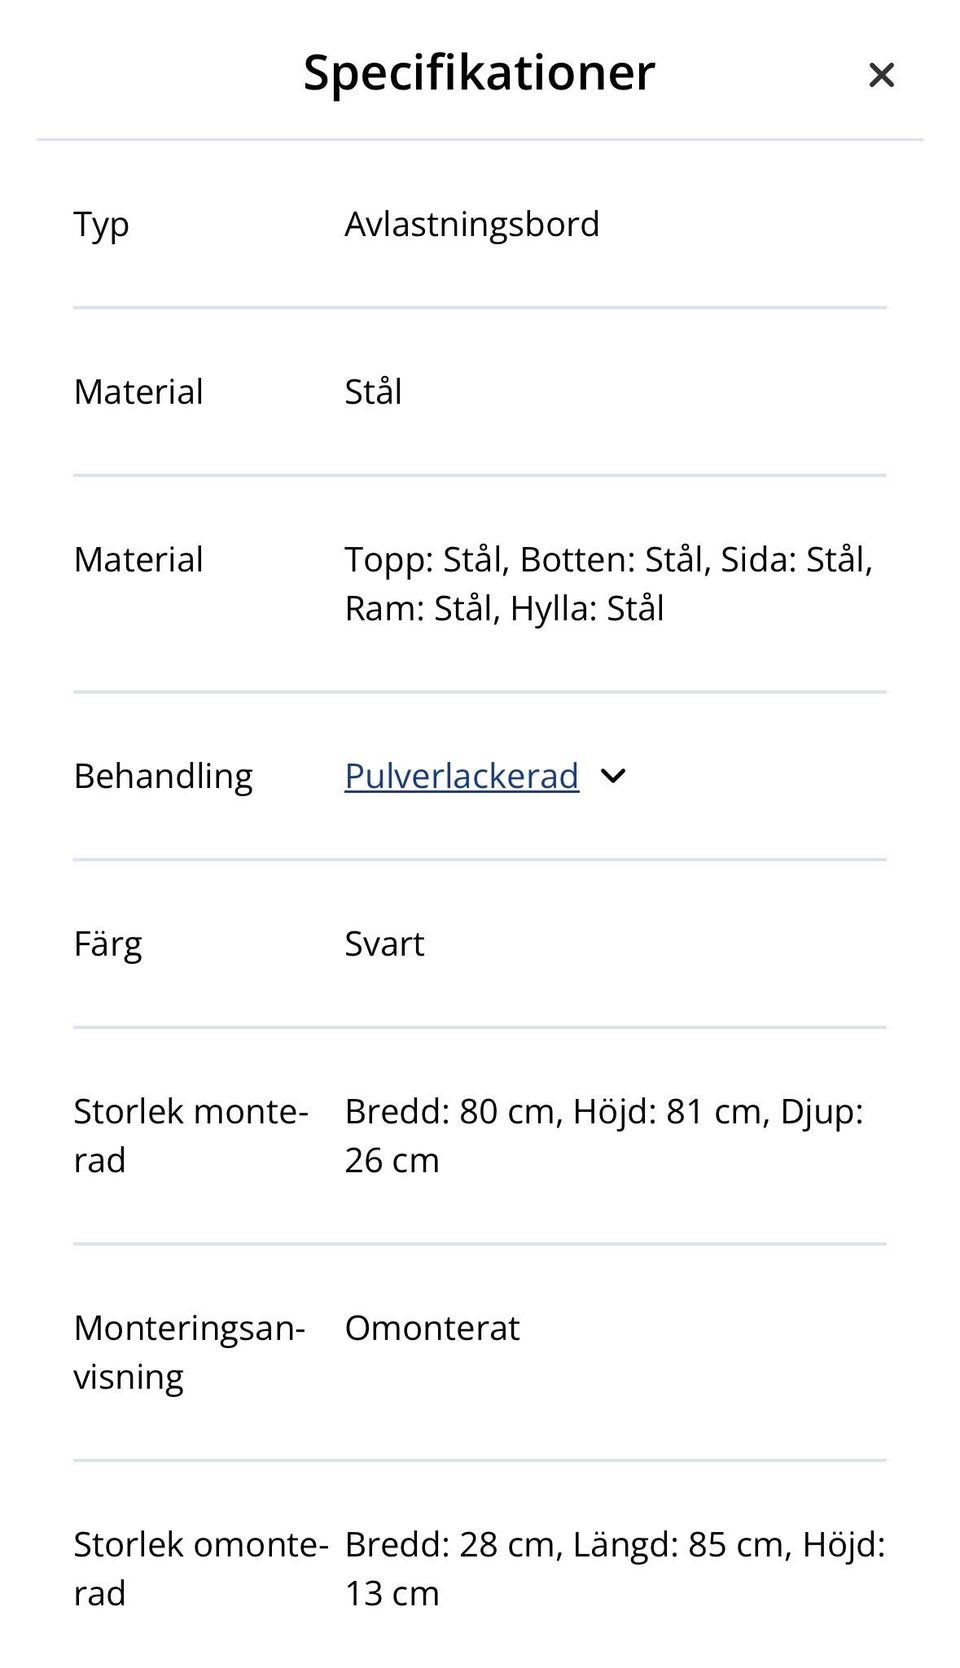Click the Avlastningsbord value text
The width and height of the screenshot is (960, 1668).
pyautogui.click(x=472, y=224)
